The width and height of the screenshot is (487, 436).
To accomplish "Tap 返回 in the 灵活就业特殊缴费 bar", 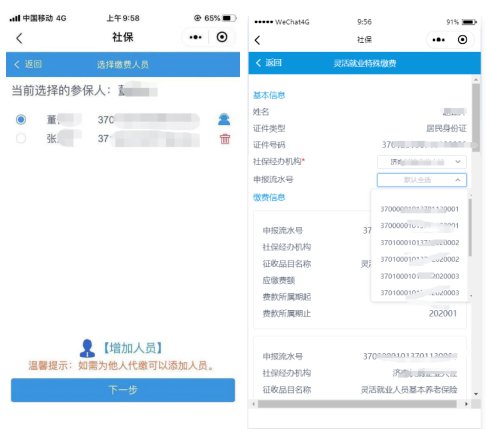I will pyautogui.click(x=269, y=63).
